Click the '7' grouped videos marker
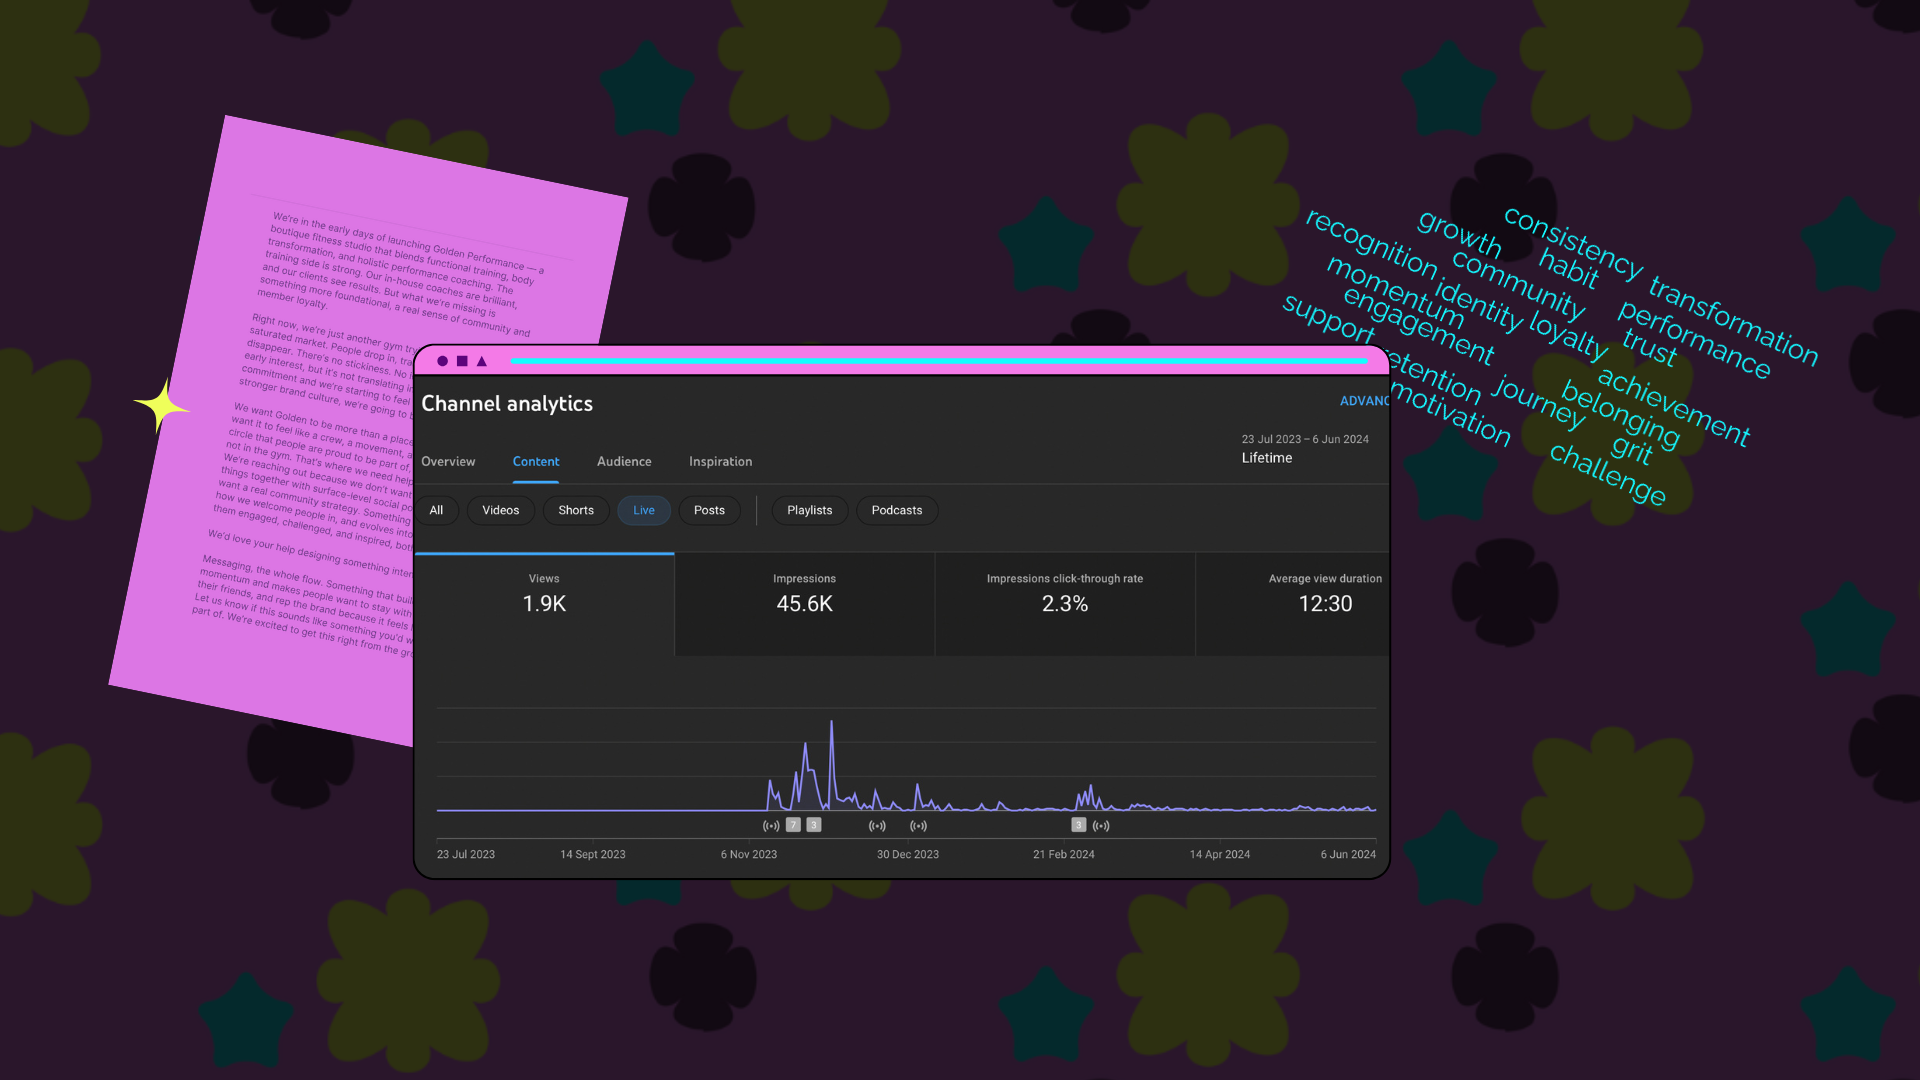 [x=793, y=825]
